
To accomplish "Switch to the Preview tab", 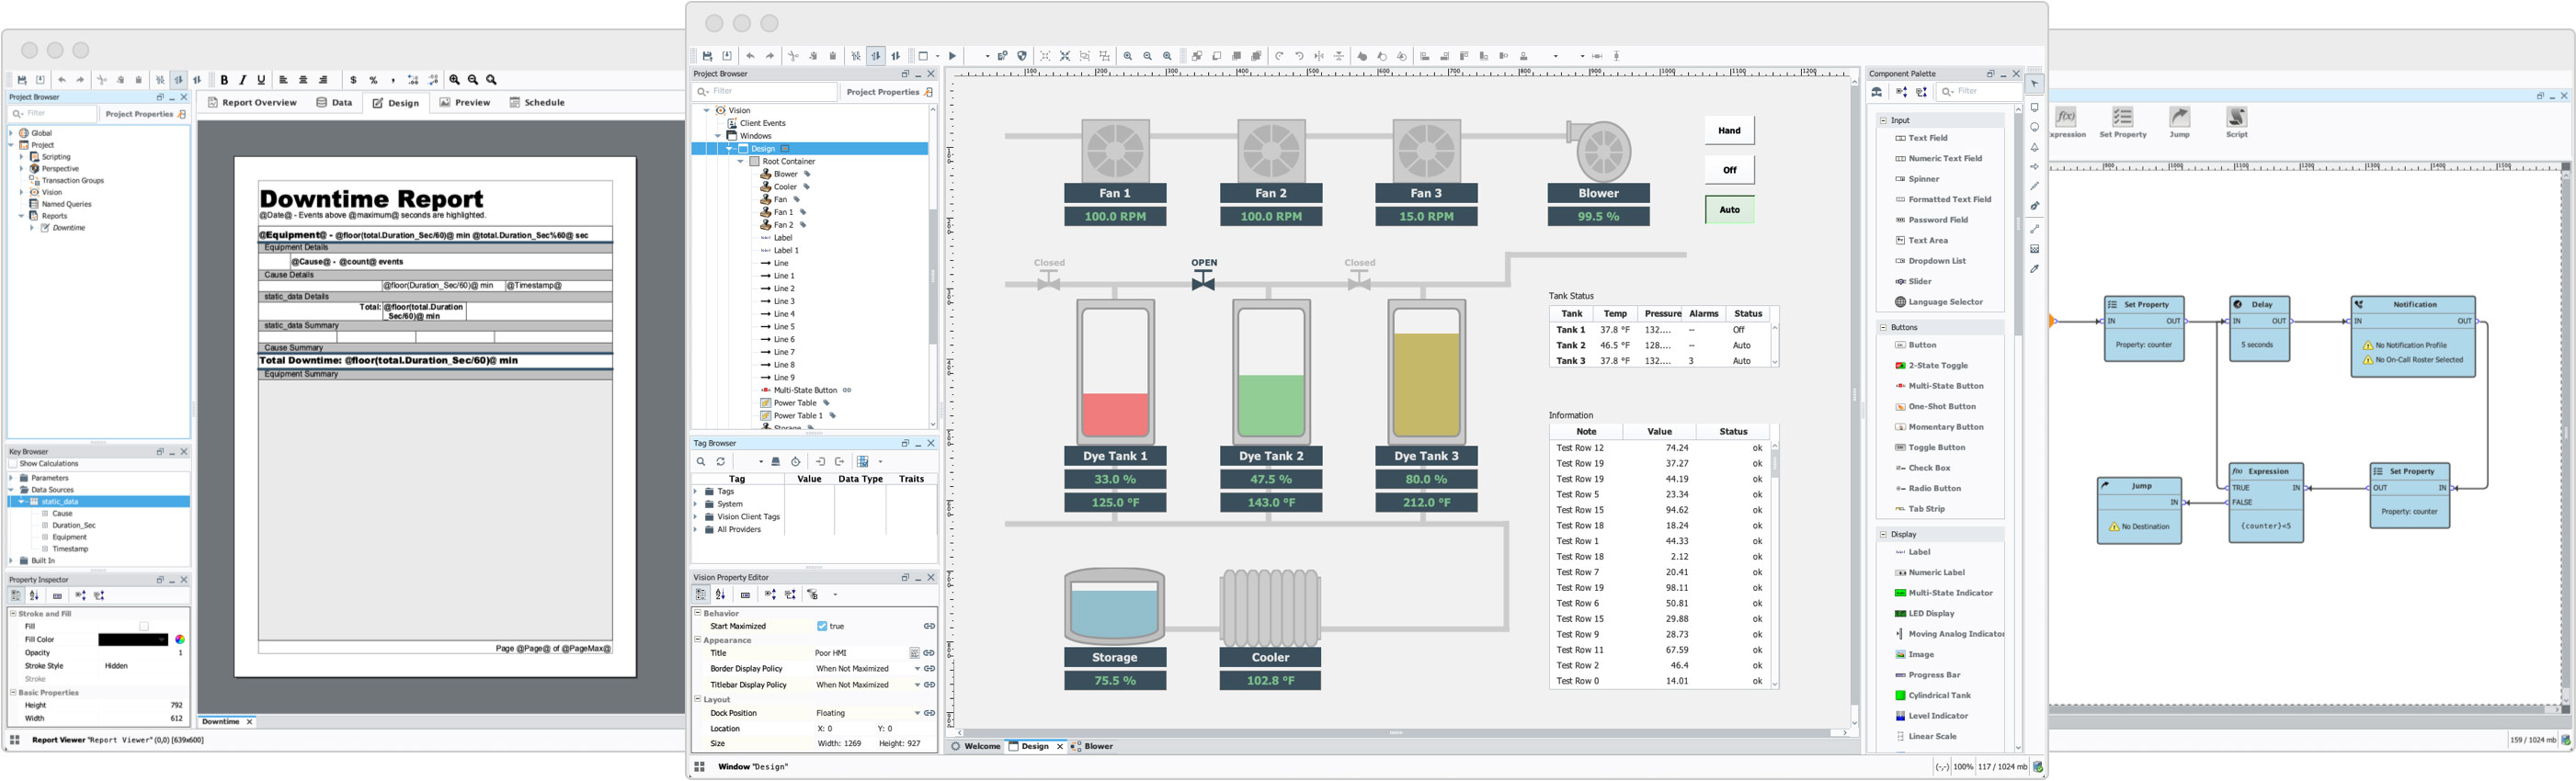I will pyautogui.click(x=464, y=103).
